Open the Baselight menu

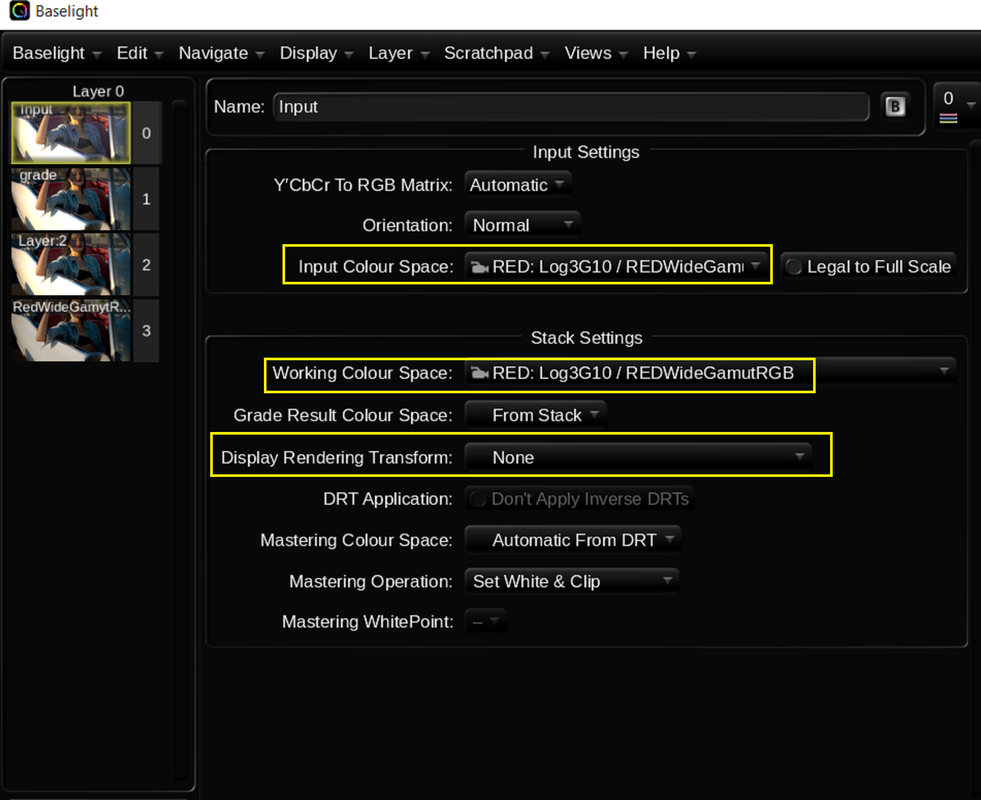click(57, 53)
